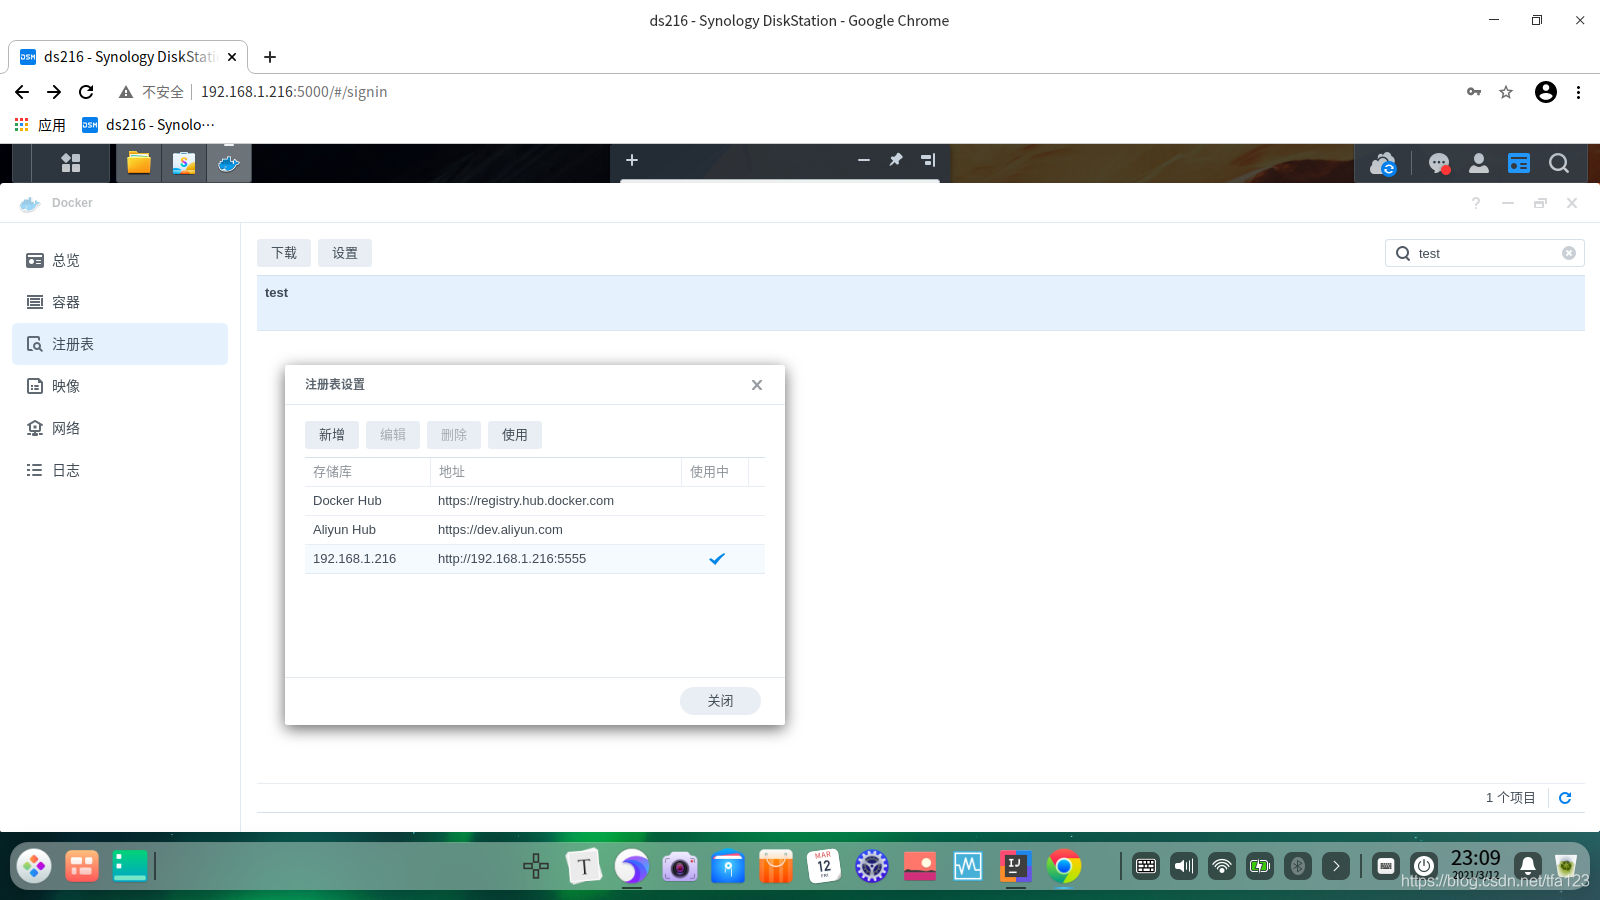
Task: Refresh the registry list with reload icon
Action: point(1565,798)
